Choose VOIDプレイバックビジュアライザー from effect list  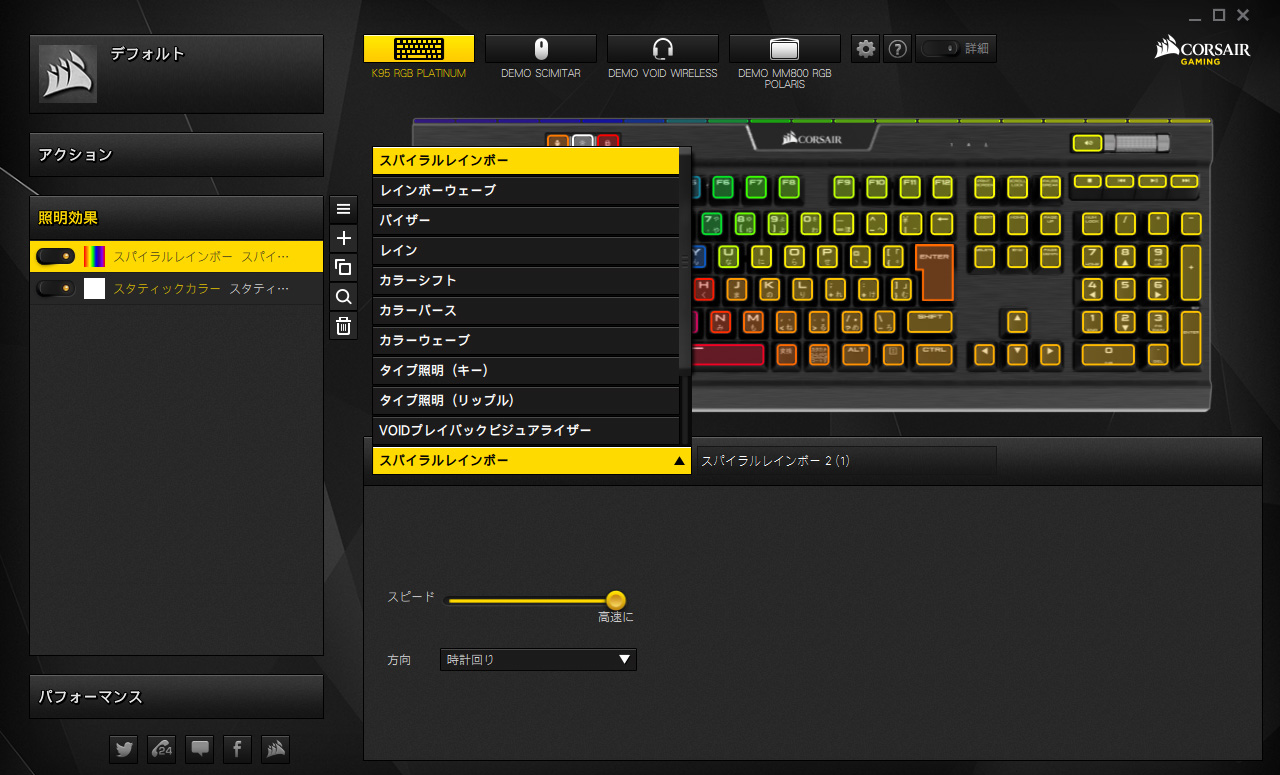[x=526, y=430]
